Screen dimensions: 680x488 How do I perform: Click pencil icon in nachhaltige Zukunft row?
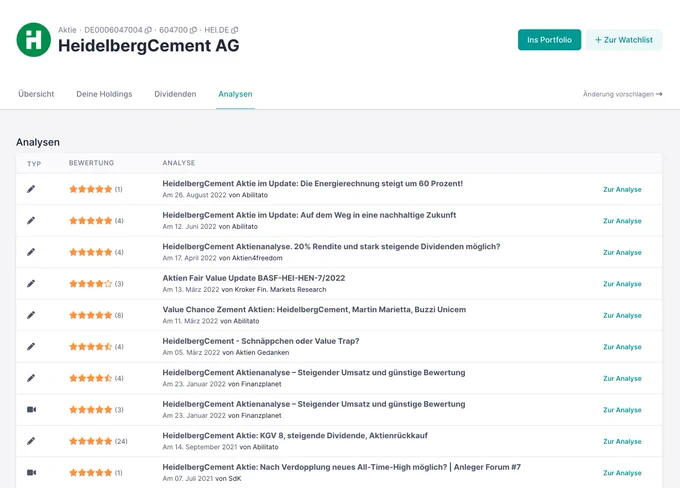point(31,221)
